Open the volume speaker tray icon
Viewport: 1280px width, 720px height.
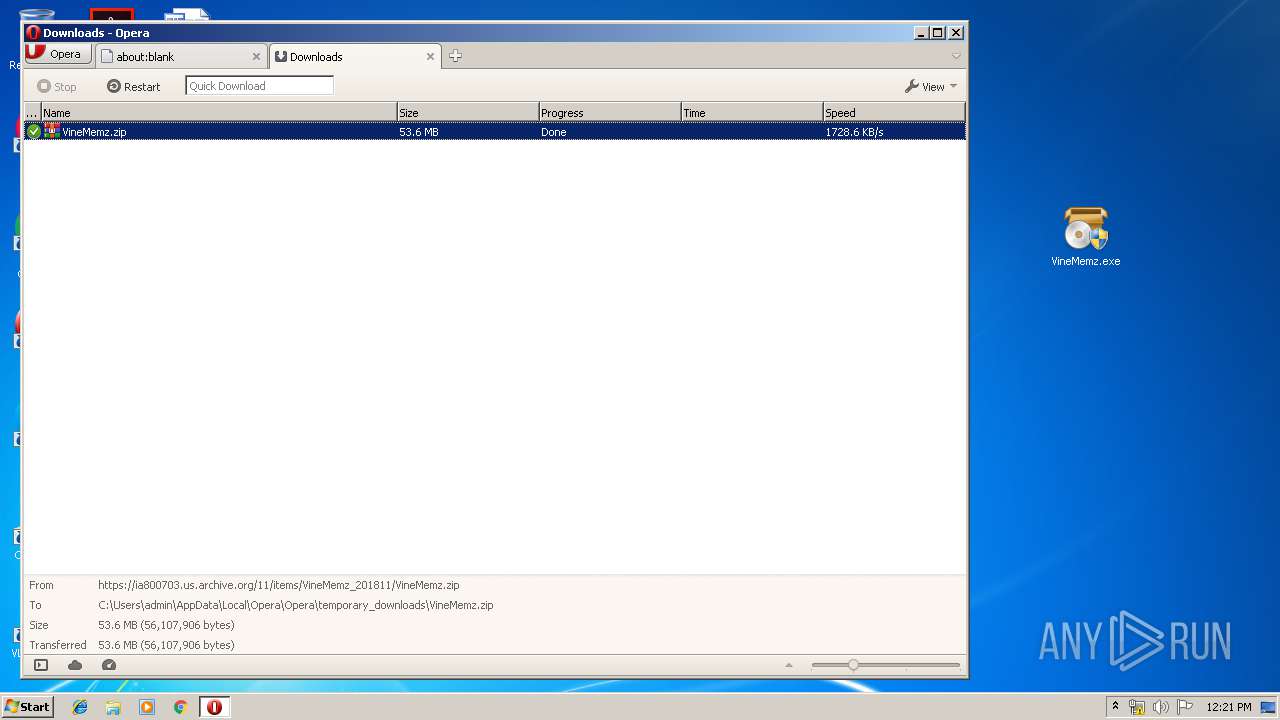click(x=1161, y=707)
